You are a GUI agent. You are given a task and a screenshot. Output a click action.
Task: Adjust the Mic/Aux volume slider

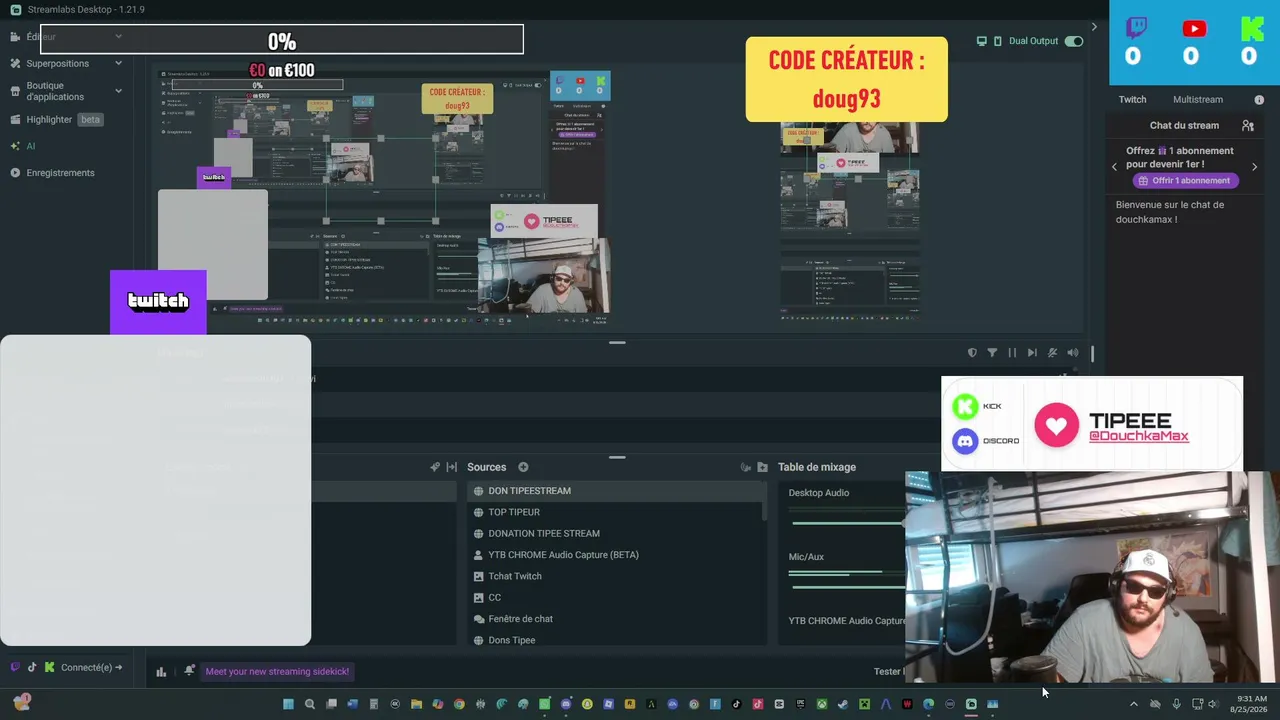tap(847, 586)
